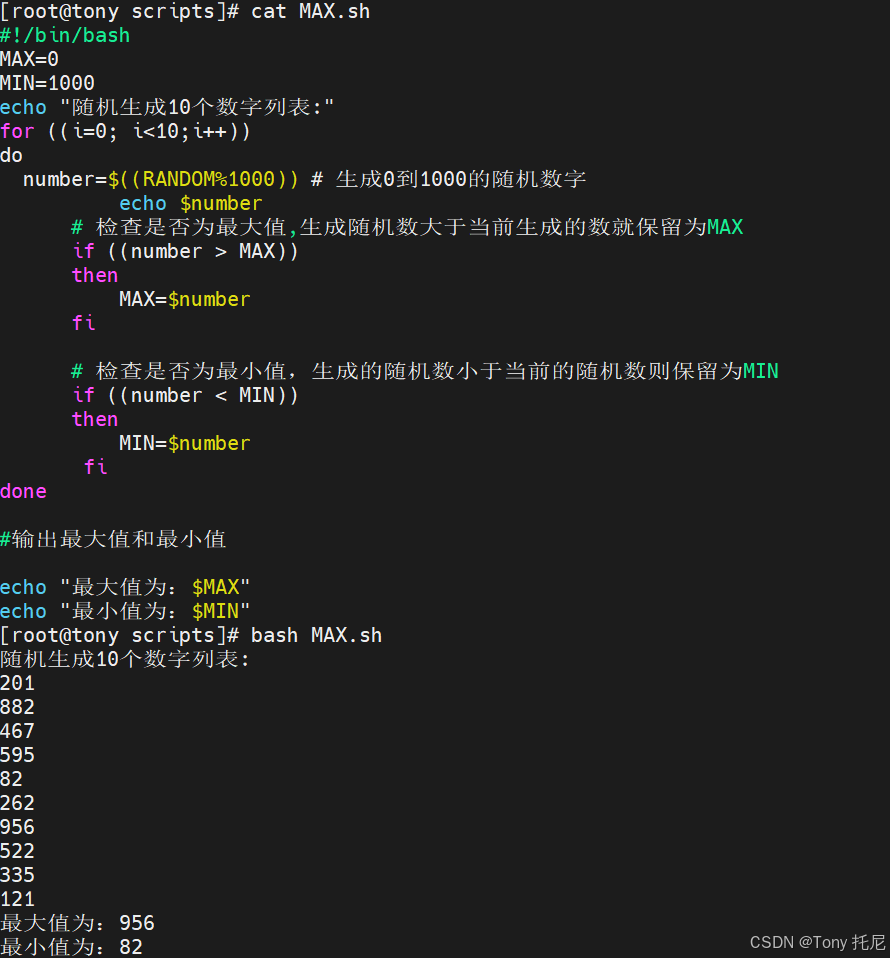
Task: Click the output number 262
Action: [x=18, y=803]
